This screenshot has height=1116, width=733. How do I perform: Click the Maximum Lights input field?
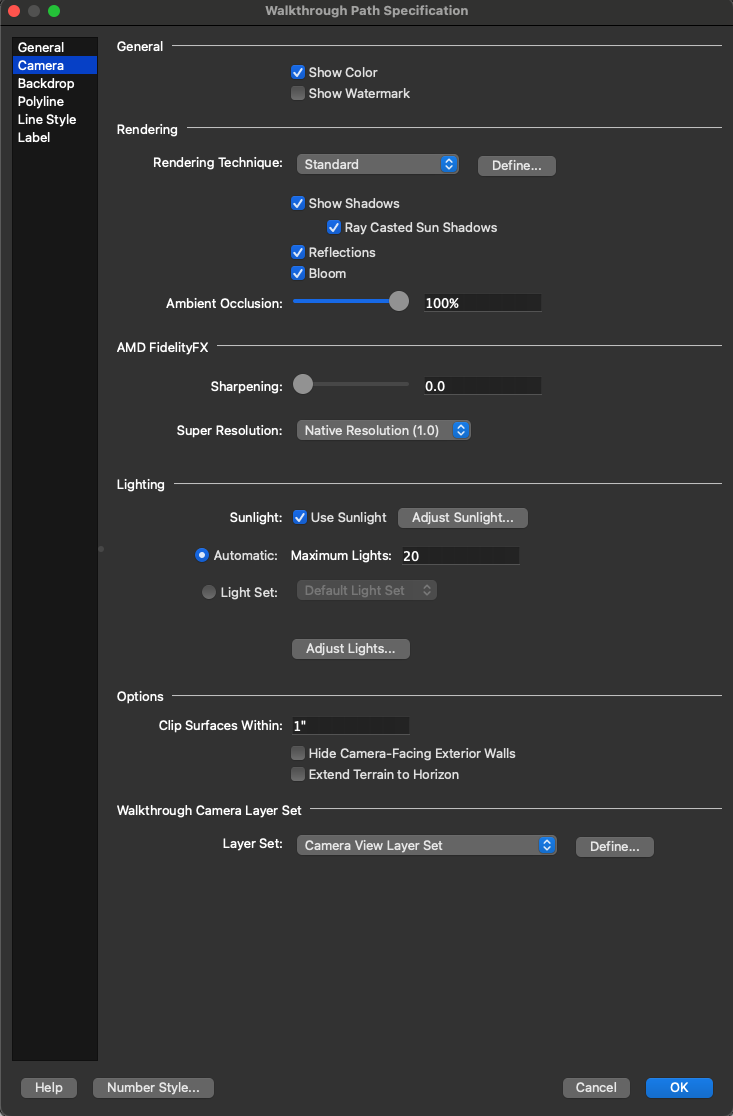pyautogui.click(x=459, y=555)
